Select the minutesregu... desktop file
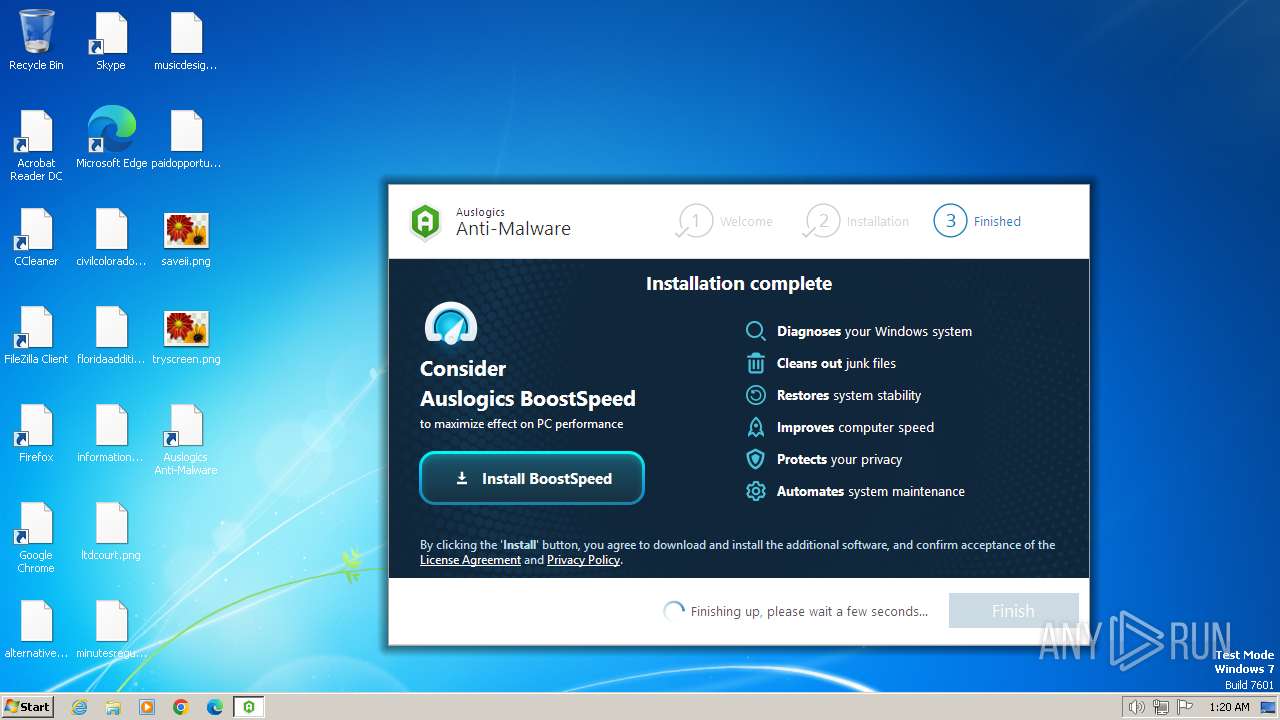 [x=111, y=629]
